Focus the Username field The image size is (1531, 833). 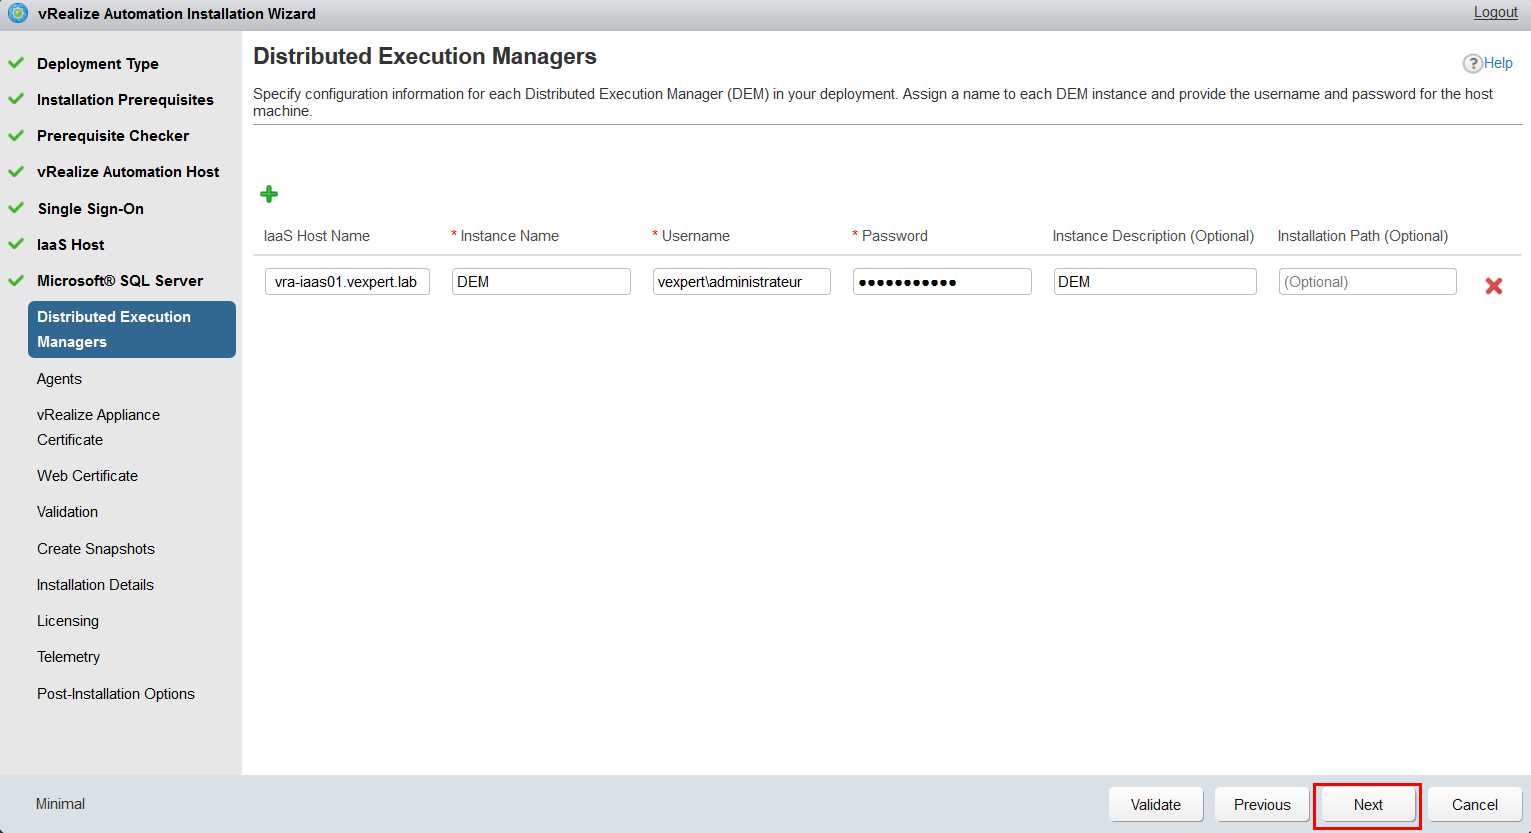click(x=742, y=282)
